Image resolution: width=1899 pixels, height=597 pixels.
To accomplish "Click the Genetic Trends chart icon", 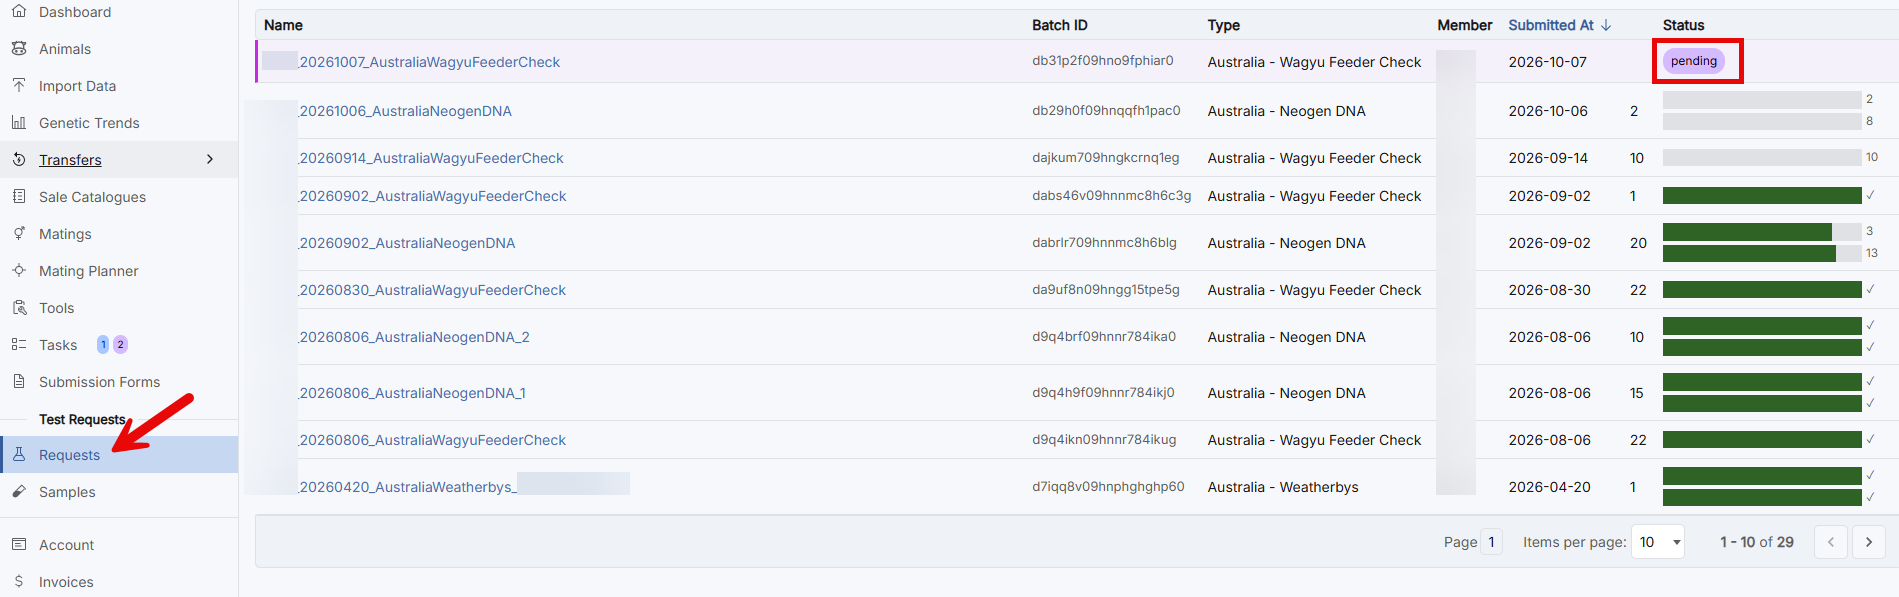I will coord(19,122).
